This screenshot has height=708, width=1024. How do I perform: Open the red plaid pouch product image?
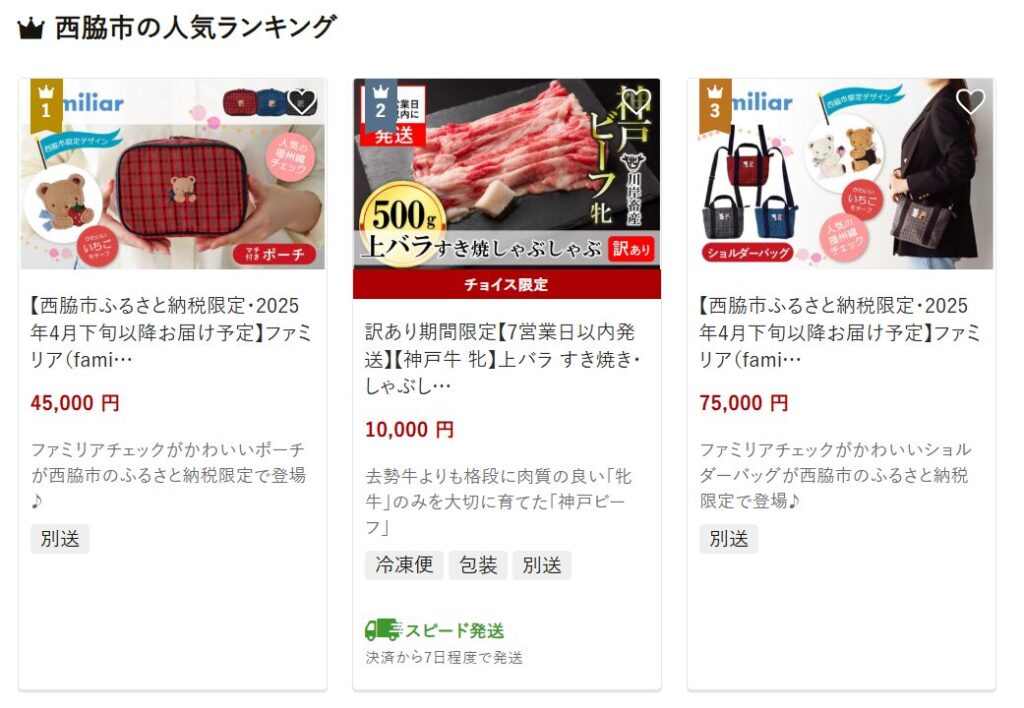click(172, 174)
